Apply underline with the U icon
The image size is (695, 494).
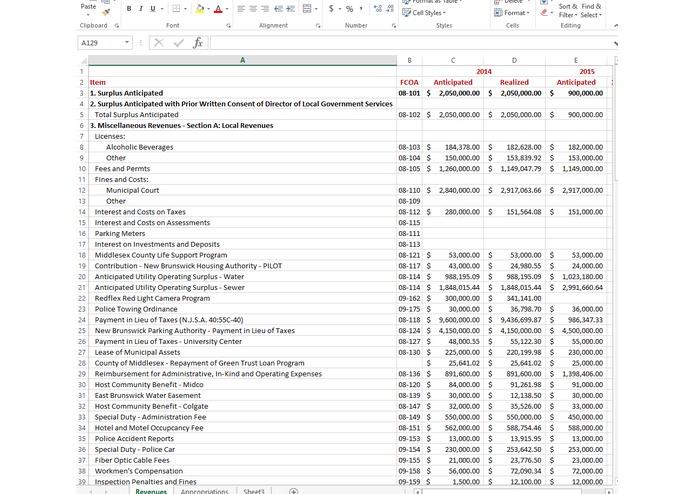click(x=153, y=8)
